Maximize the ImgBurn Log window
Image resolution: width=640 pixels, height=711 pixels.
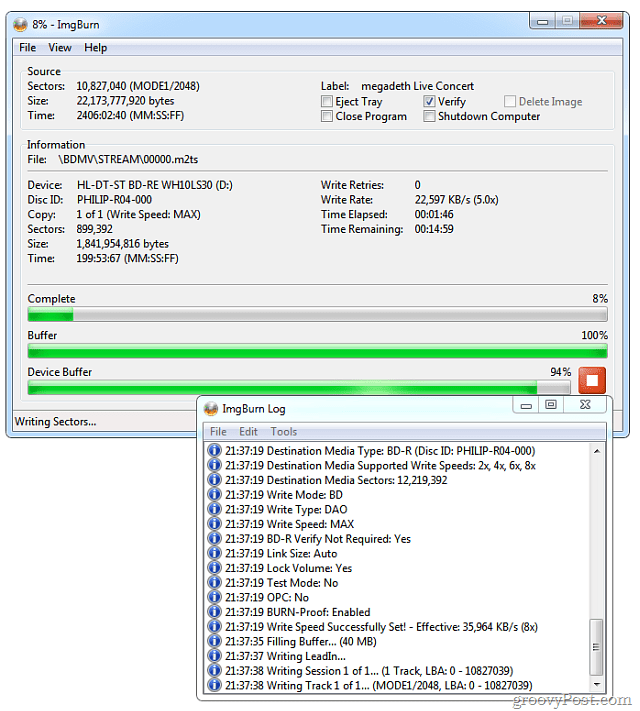[x=551, y=405]
